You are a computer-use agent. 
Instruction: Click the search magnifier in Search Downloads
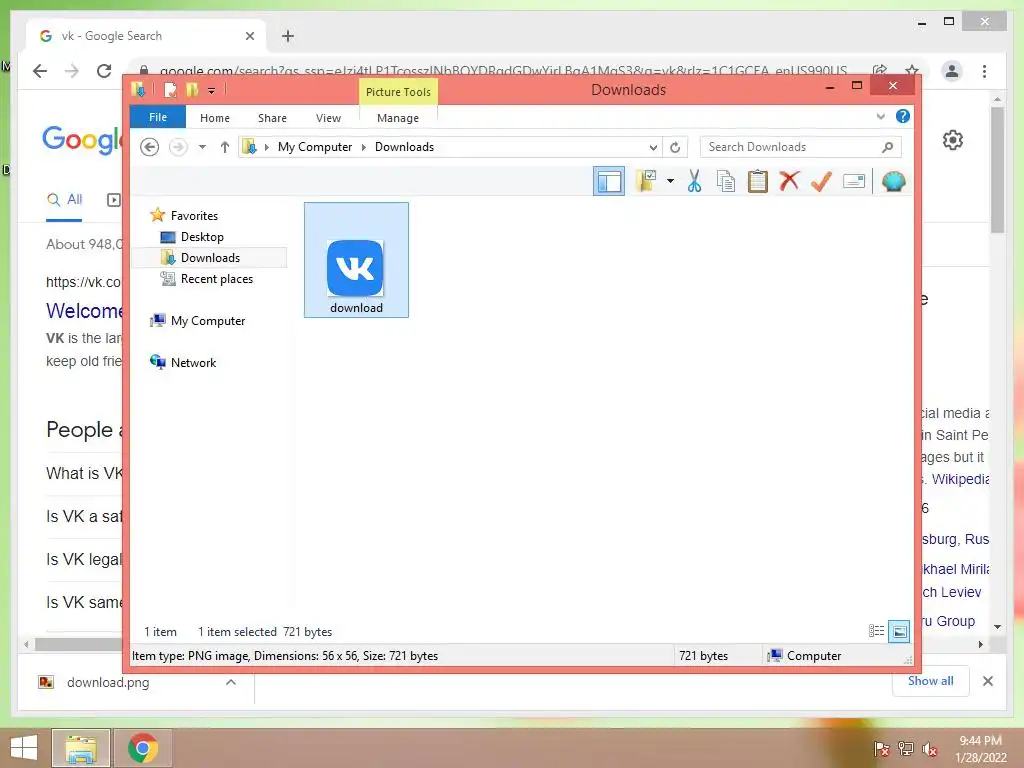click(x=888, y=147)
